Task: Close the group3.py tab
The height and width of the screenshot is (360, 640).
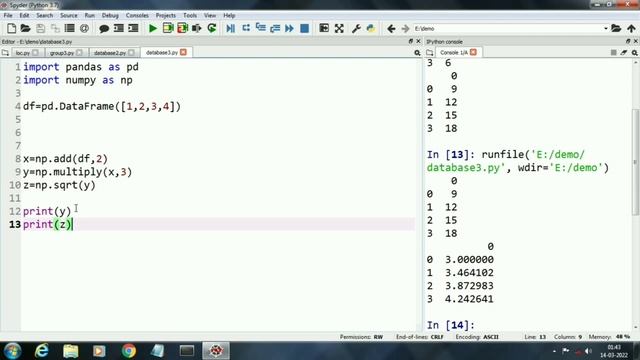Action: point(79,53)
